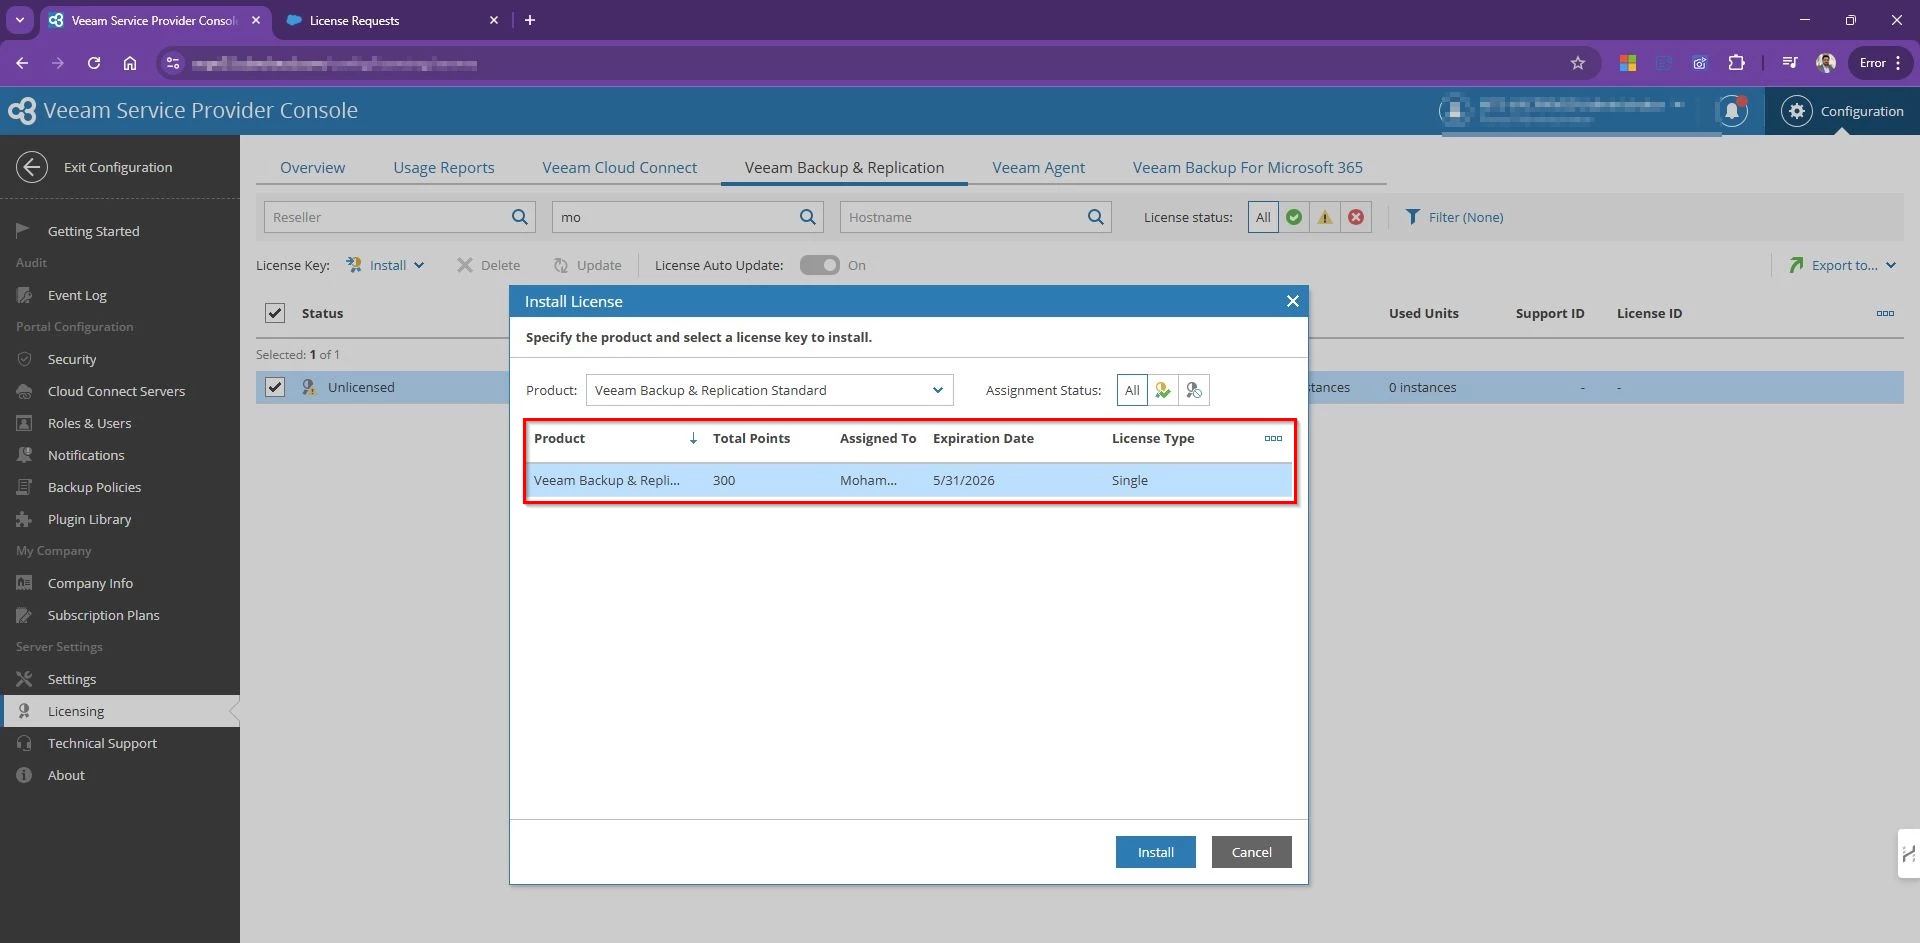Switch to the Usage Reports tab

tap(444, 167)
